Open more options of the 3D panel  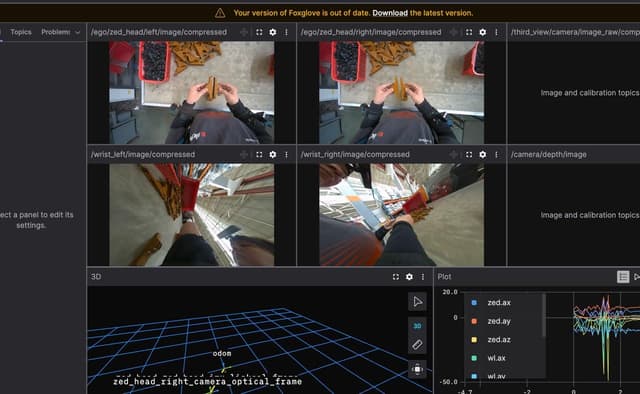pyautogui.click(x=422, y=276)
